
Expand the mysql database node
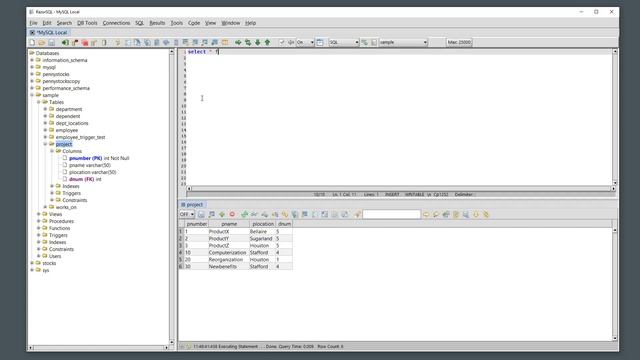point(32,67)
